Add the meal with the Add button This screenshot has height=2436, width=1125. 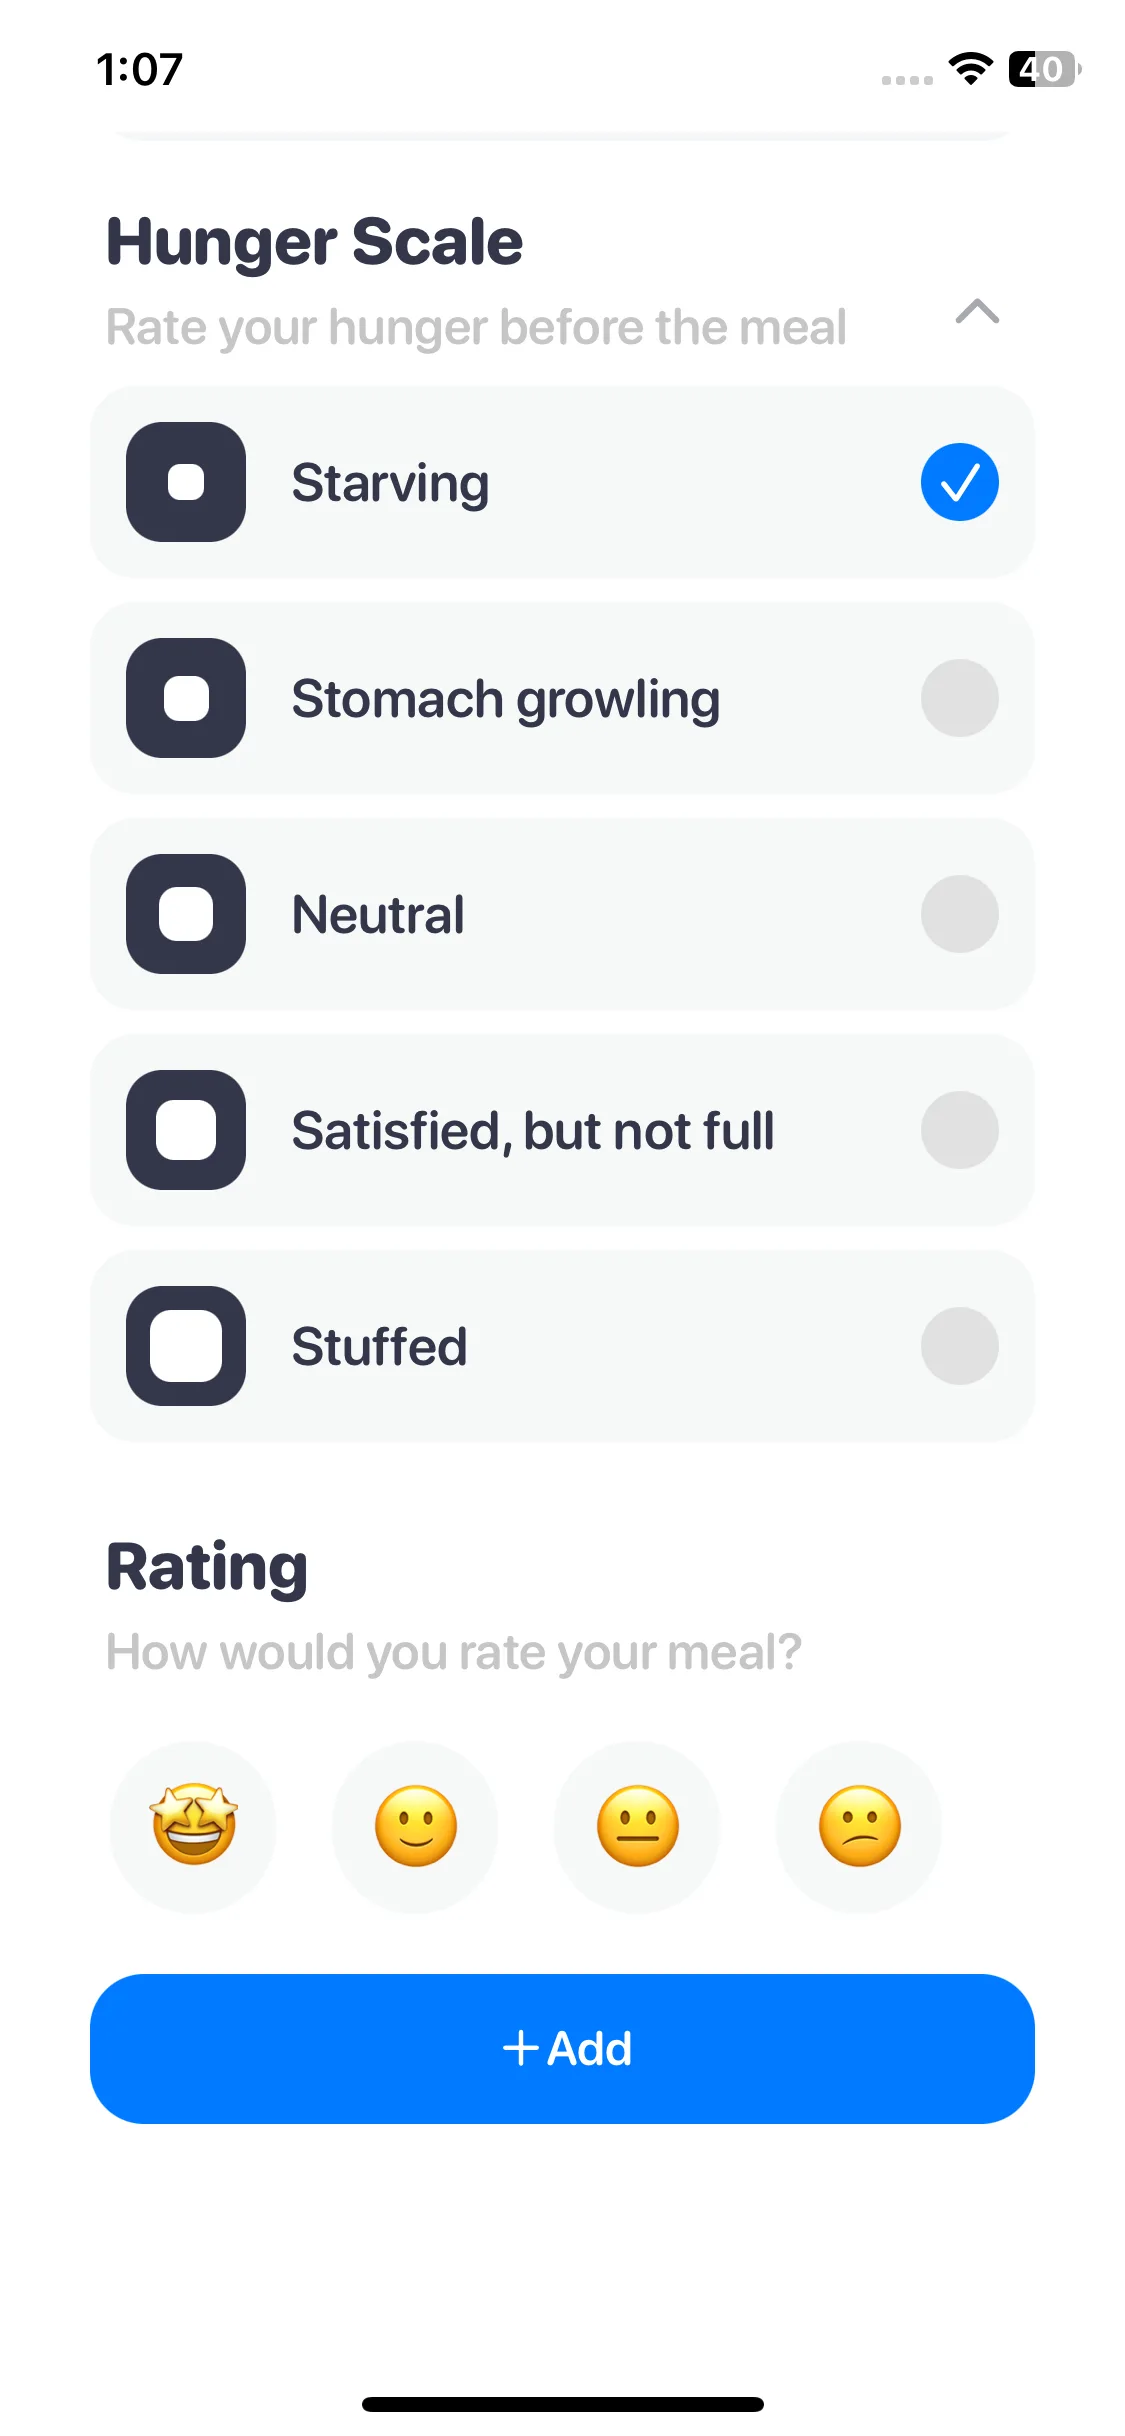562,2049
